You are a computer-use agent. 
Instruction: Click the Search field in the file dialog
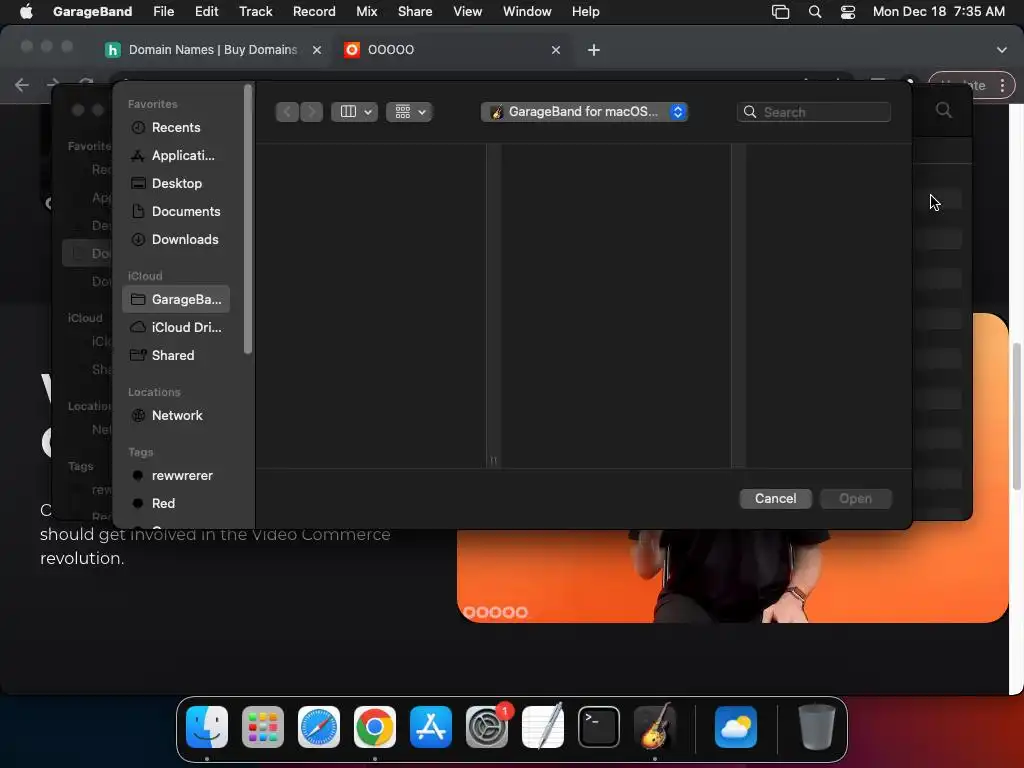[x=814, y=112]
